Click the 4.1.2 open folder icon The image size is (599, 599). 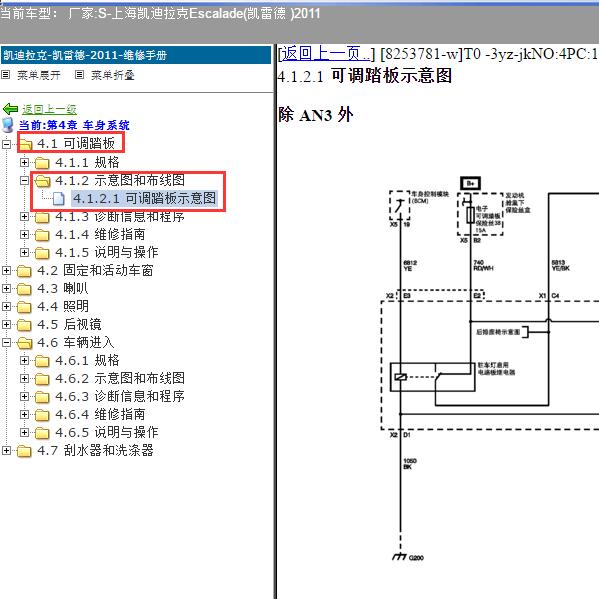coord(42,180)
